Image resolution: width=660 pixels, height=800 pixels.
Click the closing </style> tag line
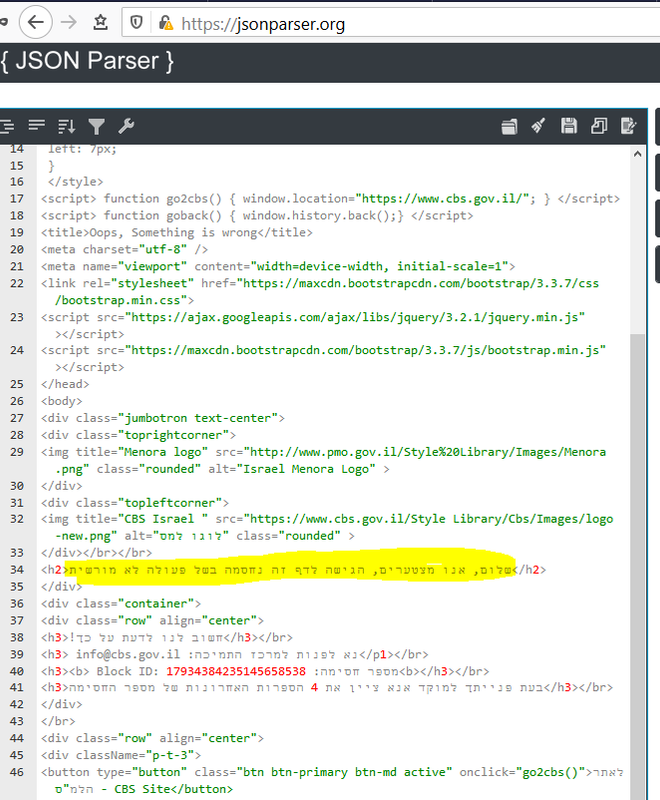coord(75,182)
